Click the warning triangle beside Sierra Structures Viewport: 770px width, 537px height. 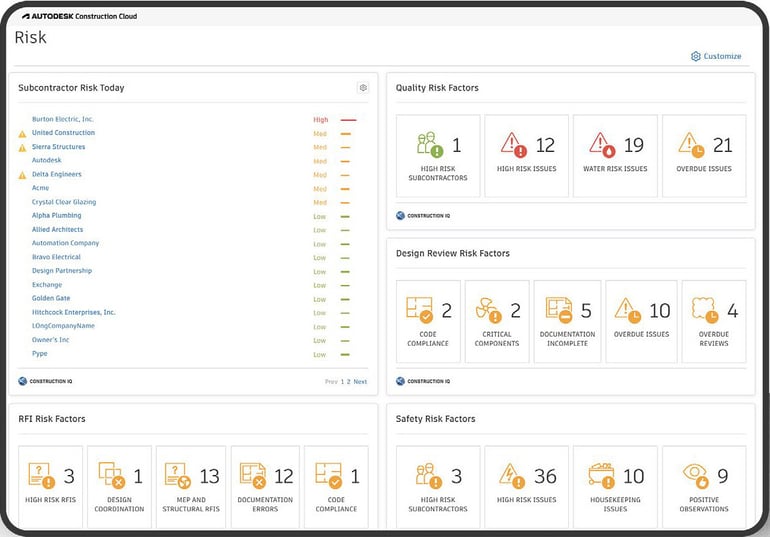click(22, 148)
